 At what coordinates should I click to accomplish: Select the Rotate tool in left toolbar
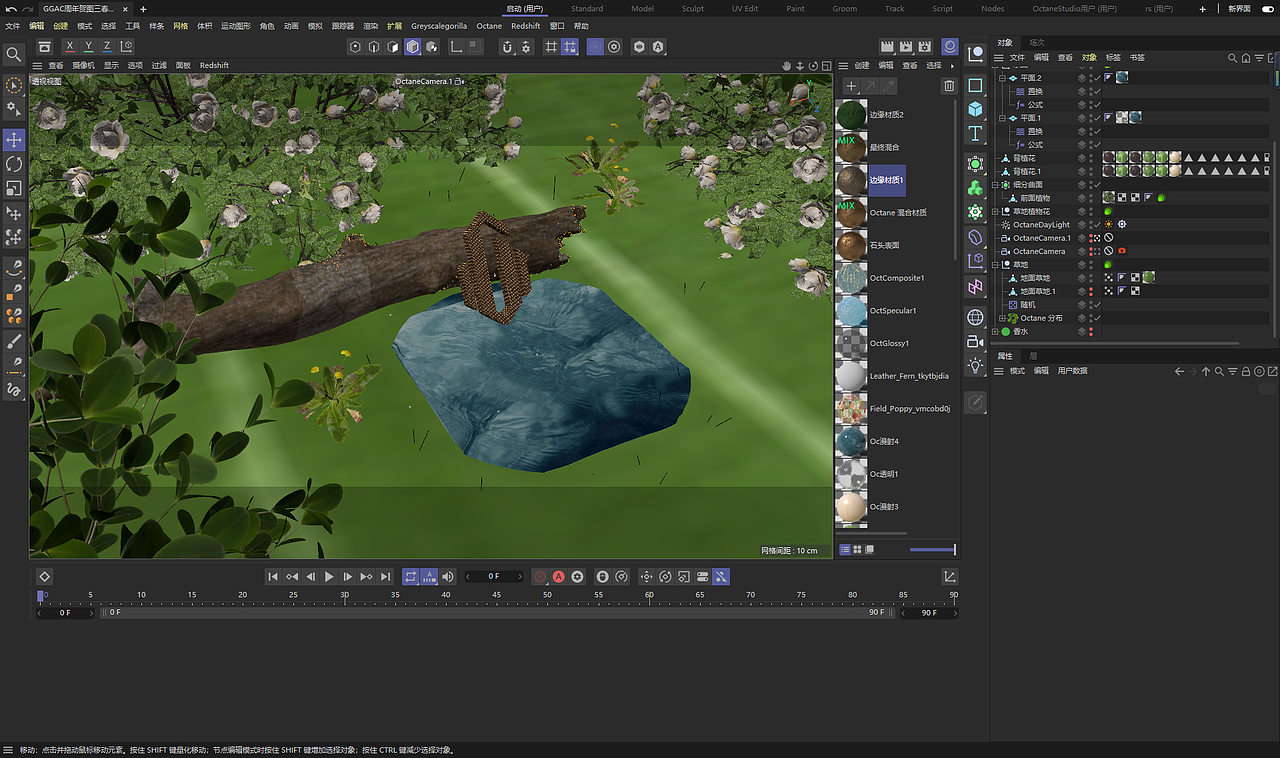click(x=14, y=163)
